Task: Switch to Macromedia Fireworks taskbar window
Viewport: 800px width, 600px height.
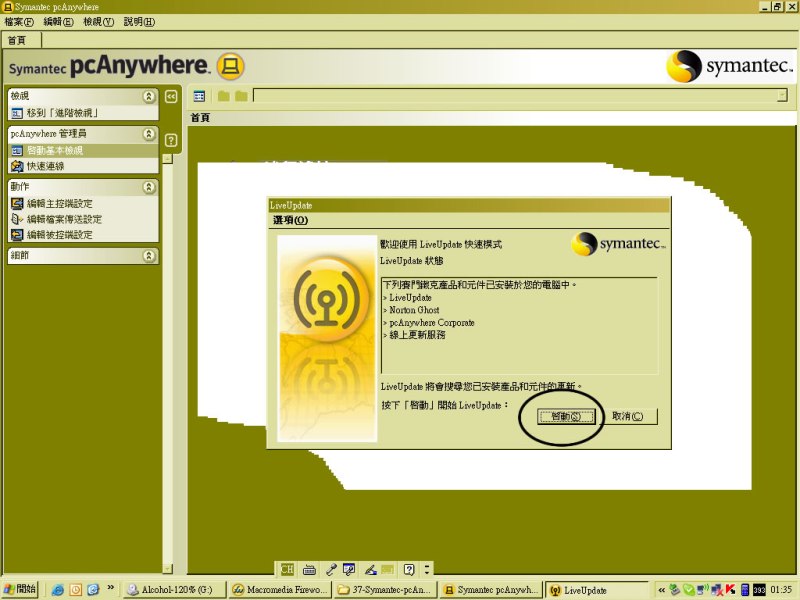Action: (x=280, y=590)
